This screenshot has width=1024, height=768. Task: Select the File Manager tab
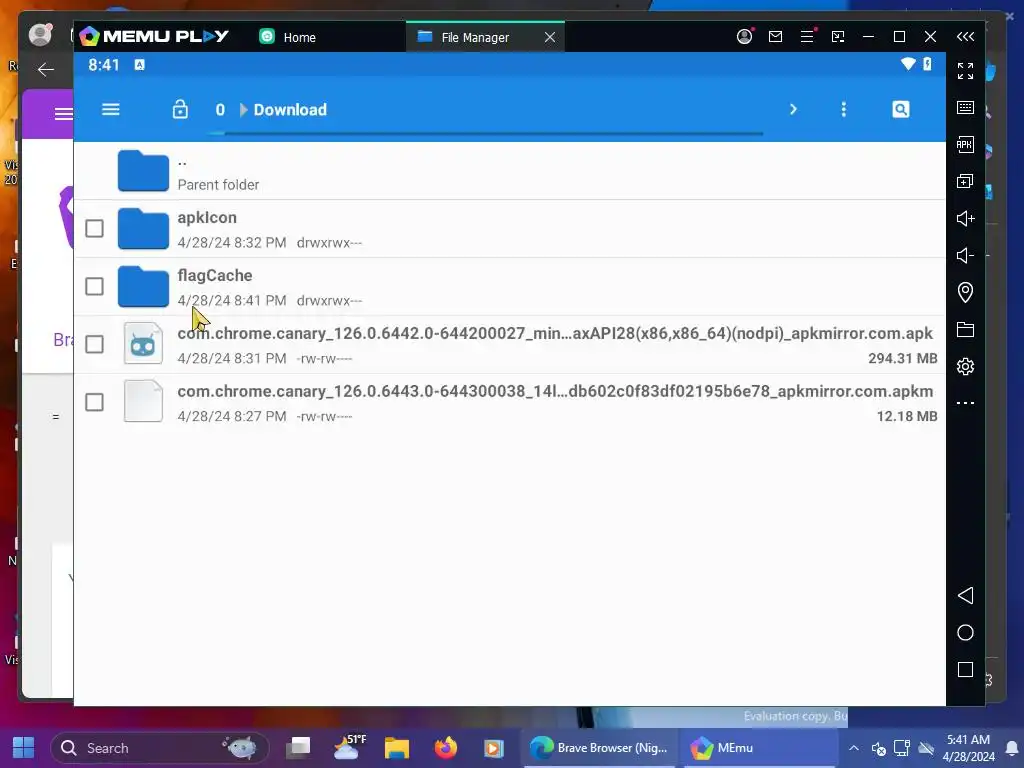[473, 37]
